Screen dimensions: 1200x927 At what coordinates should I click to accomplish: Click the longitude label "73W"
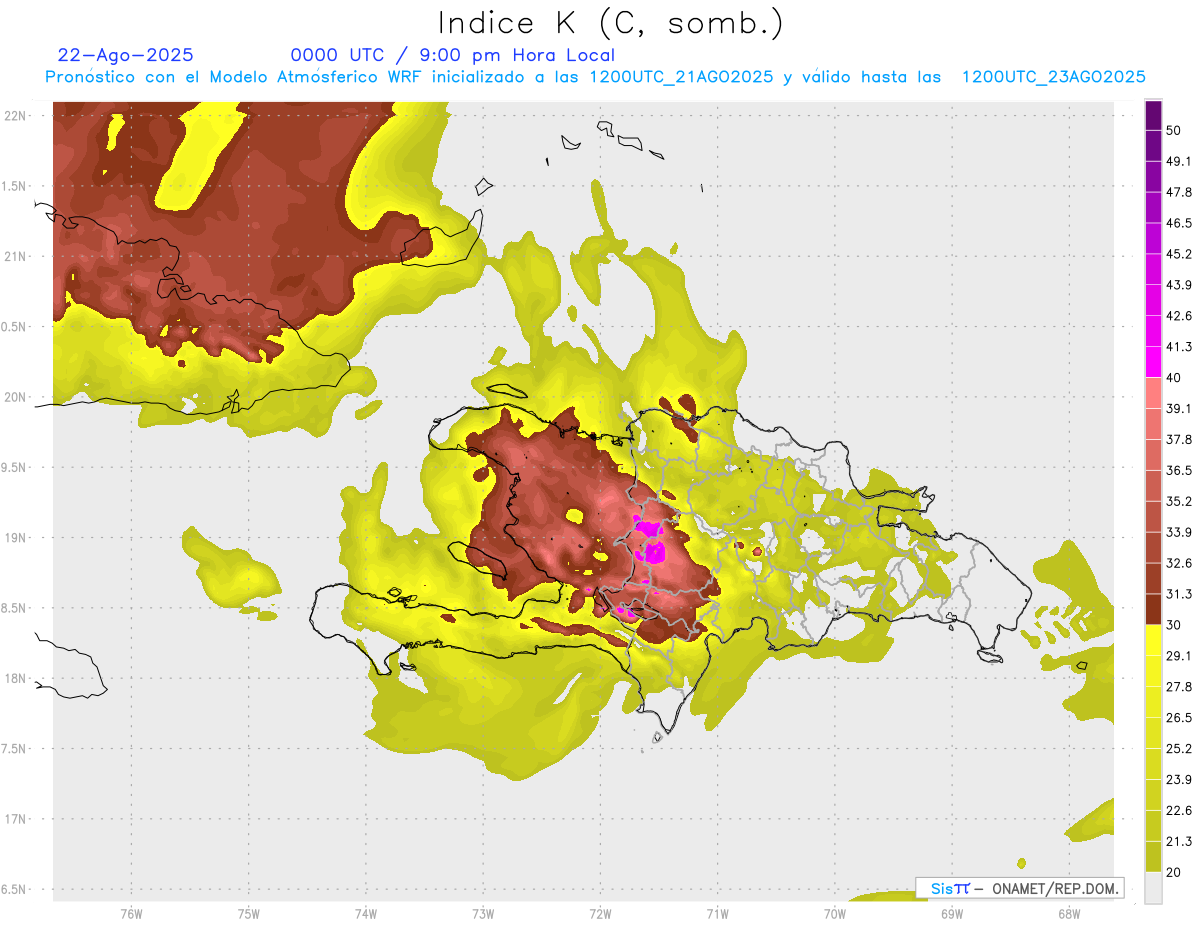pos(483,914)
